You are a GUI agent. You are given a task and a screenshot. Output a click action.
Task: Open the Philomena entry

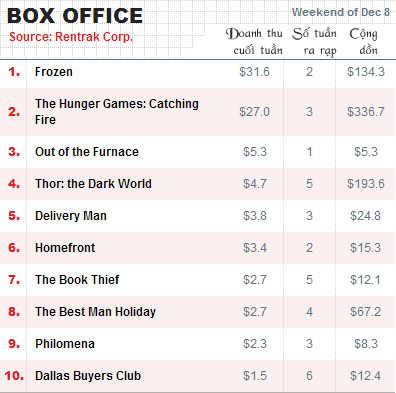(65, 344)
